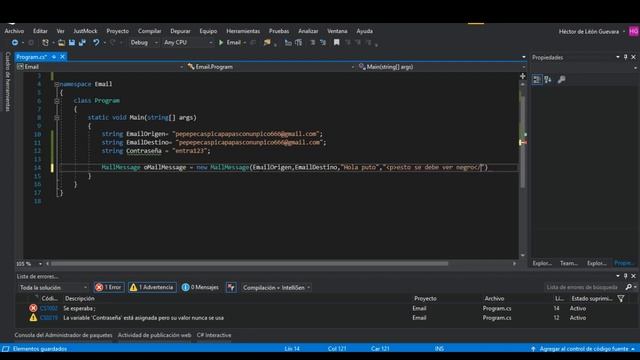Start debugging with green play Email
640x360 pixels.
[230, 42]
